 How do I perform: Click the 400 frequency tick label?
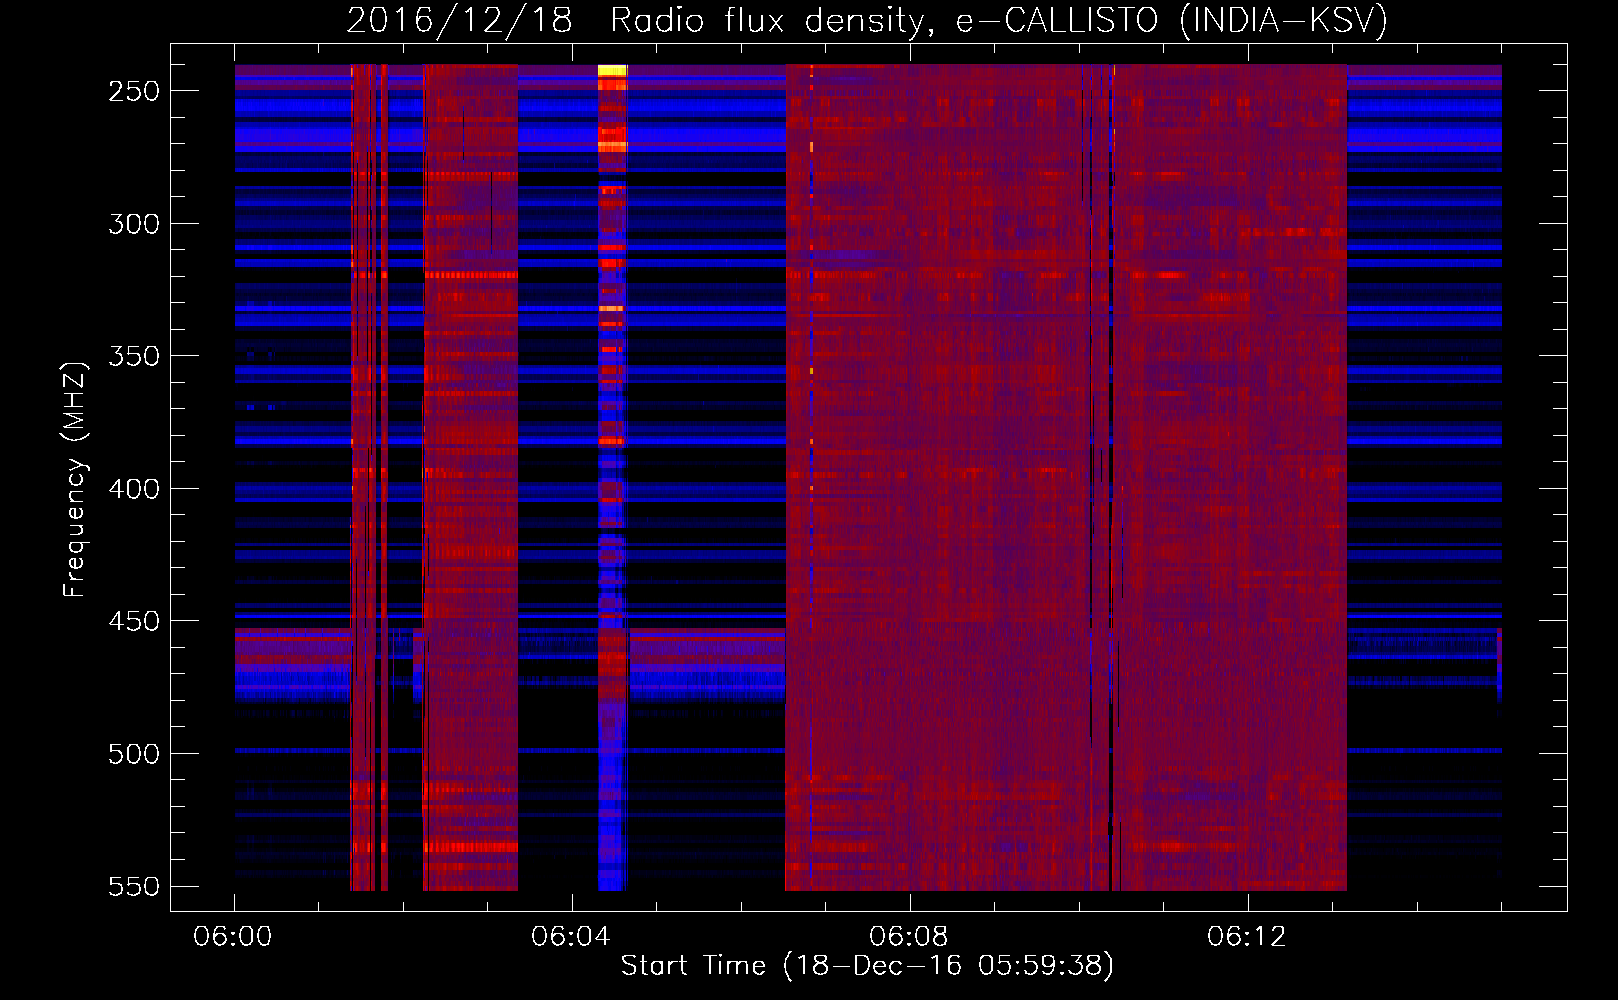click(x=134, y=489)
